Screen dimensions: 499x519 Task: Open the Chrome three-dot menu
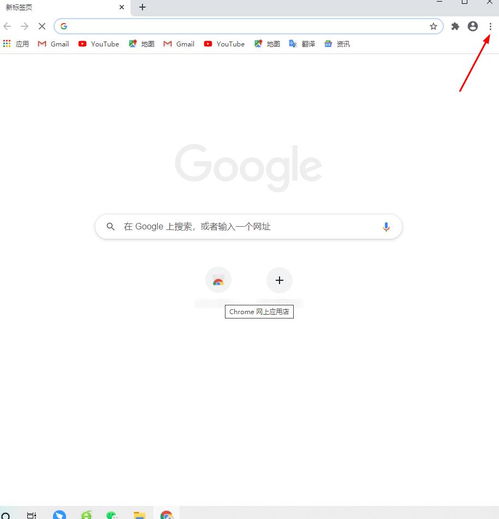[x=490, y=26]
